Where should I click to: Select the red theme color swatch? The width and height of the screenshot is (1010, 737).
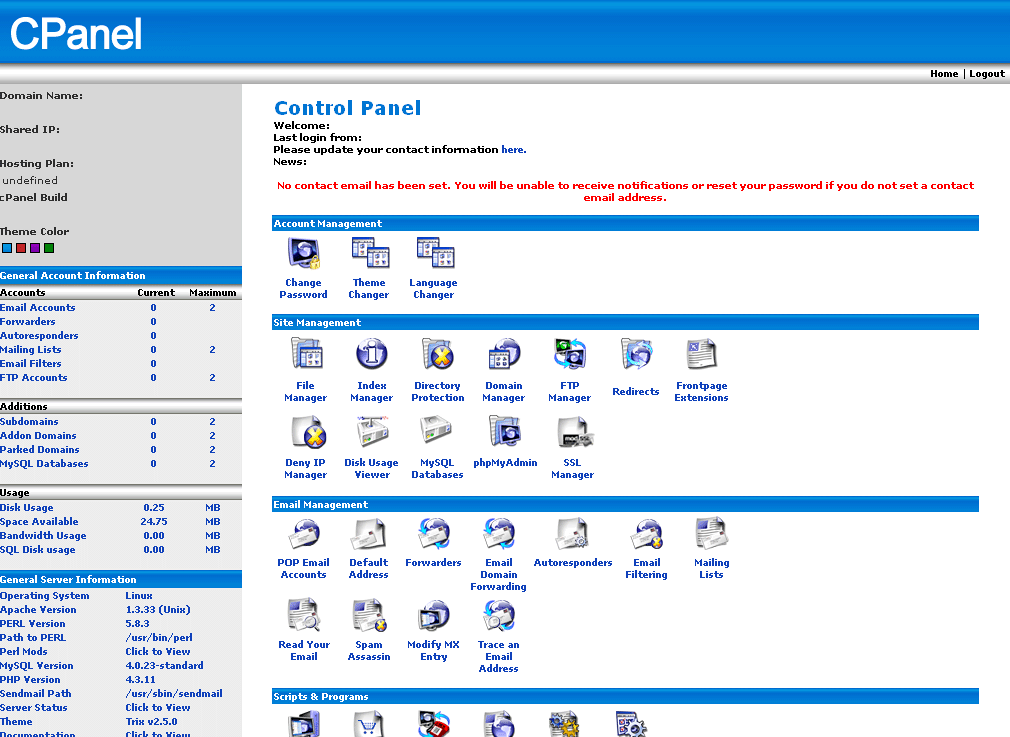pyautogui.click(x=21, y=248)
